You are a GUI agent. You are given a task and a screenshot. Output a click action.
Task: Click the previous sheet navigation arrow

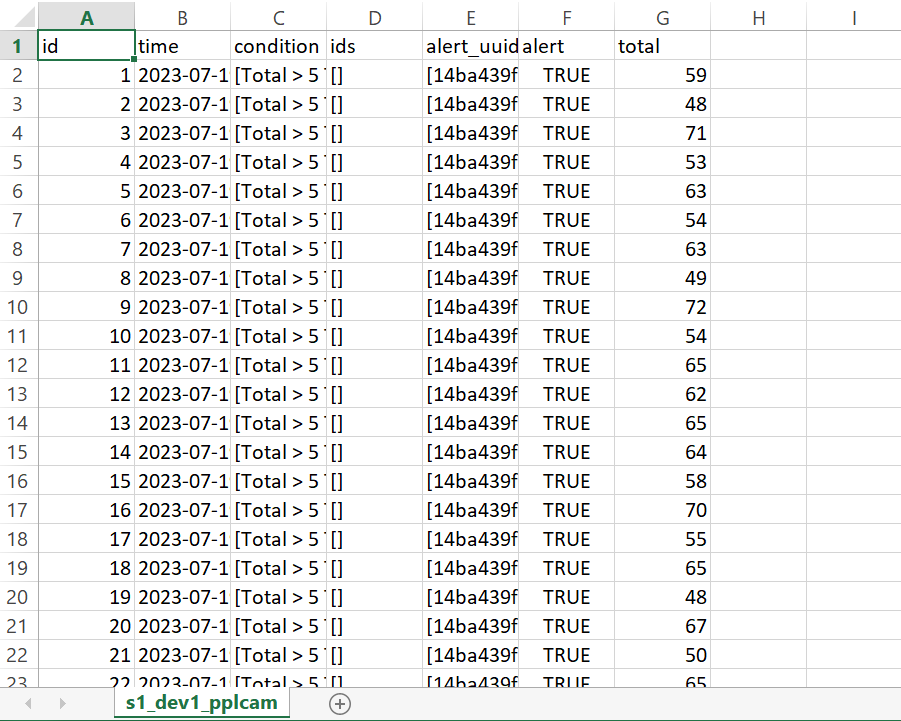click(x=29, y=704)
